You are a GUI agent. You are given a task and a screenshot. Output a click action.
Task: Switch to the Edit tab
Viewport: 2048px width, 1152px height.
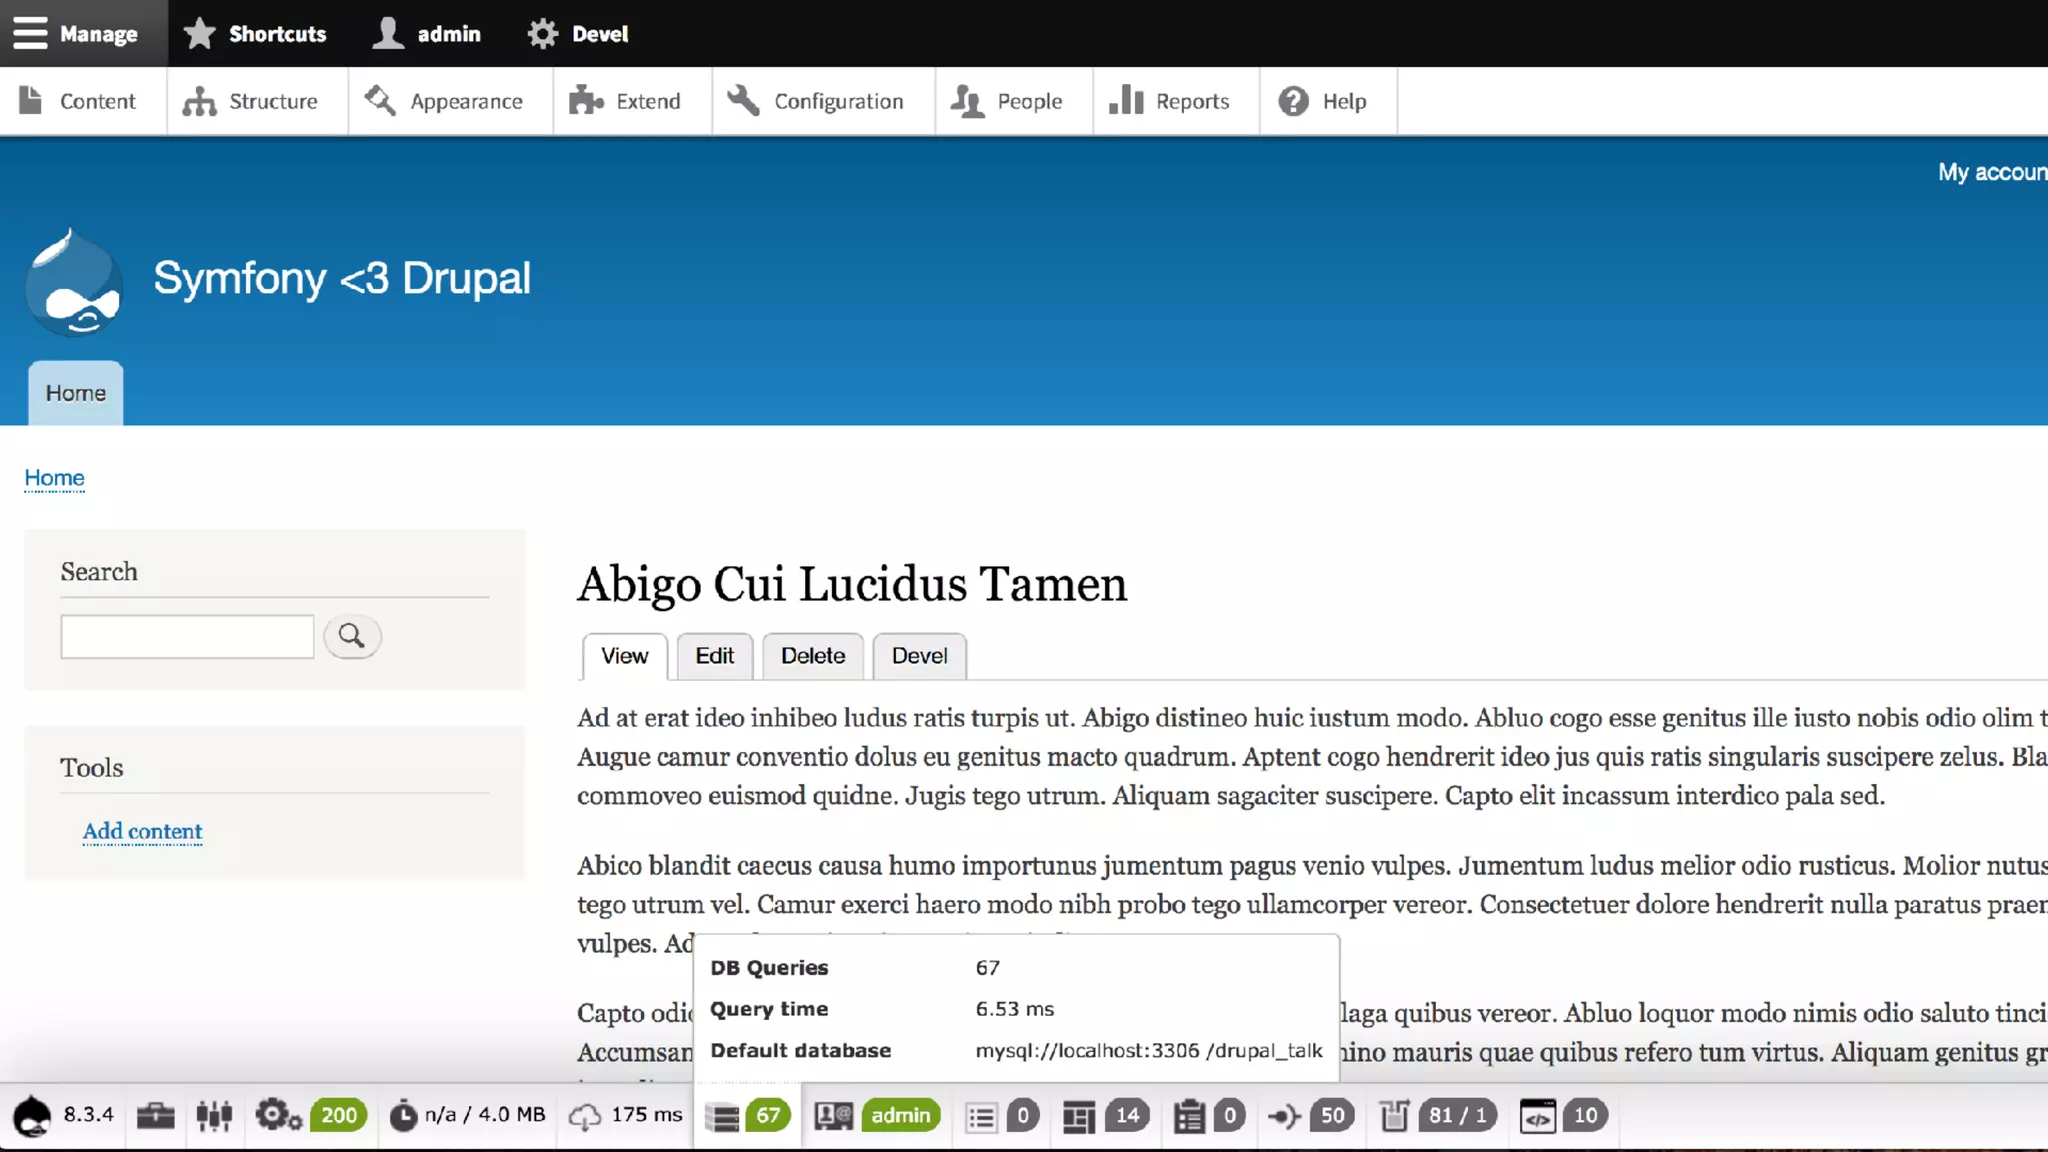(x=714, y=656)
